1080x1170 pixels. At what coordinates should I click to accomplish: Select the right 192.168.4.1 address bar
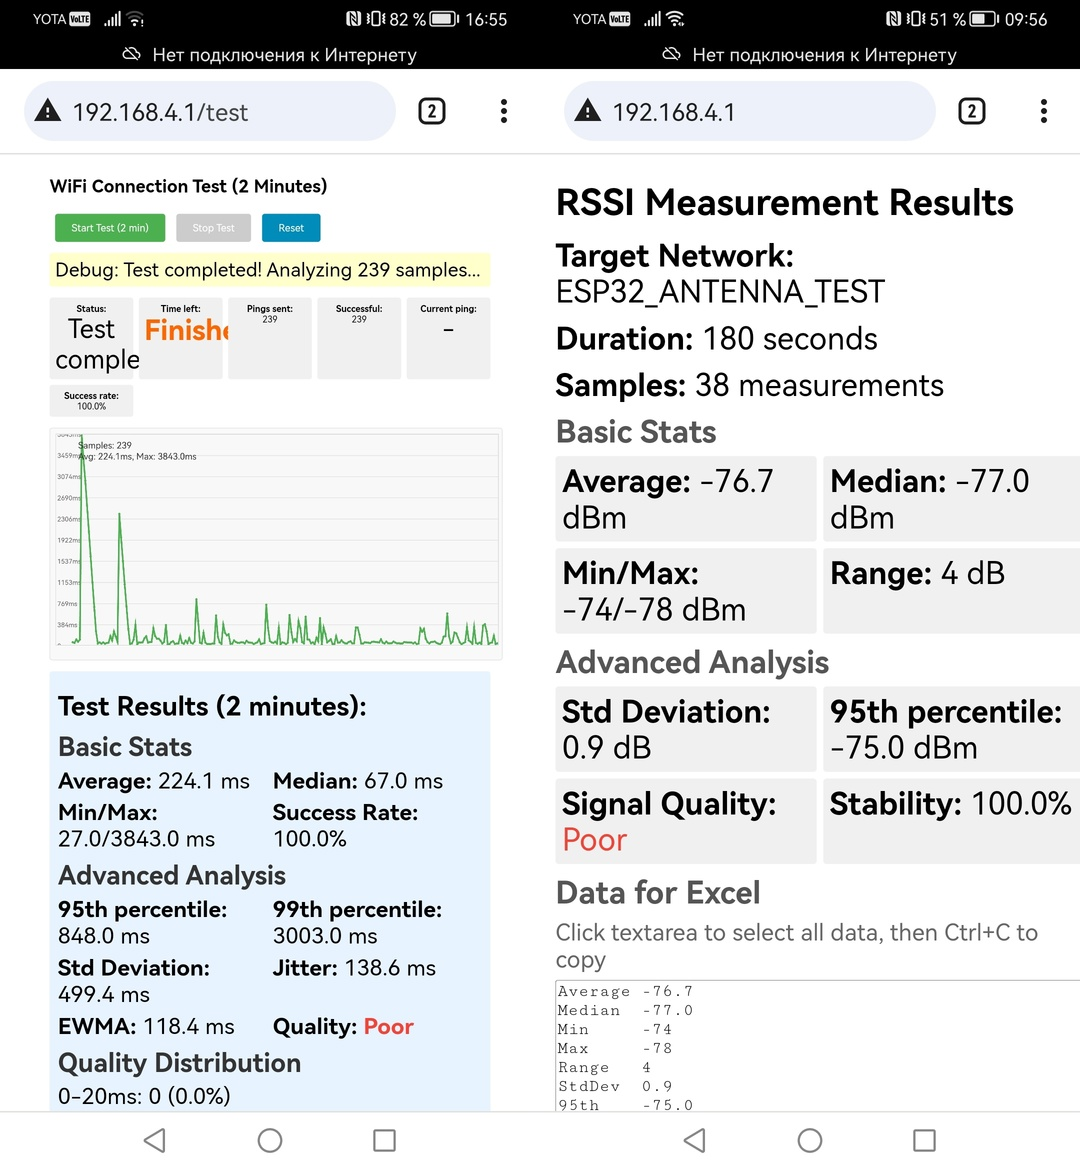(x=760, y=112)
